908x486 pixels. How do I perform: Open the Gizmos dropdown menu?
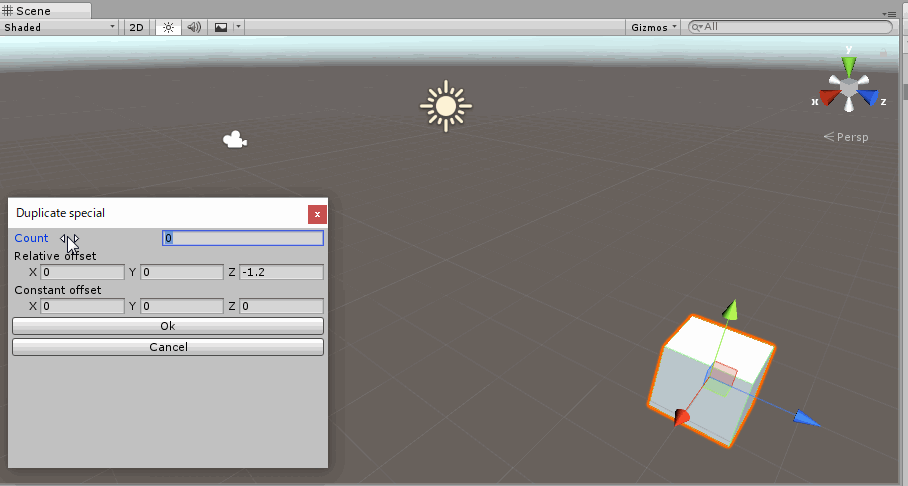point(653,27)
